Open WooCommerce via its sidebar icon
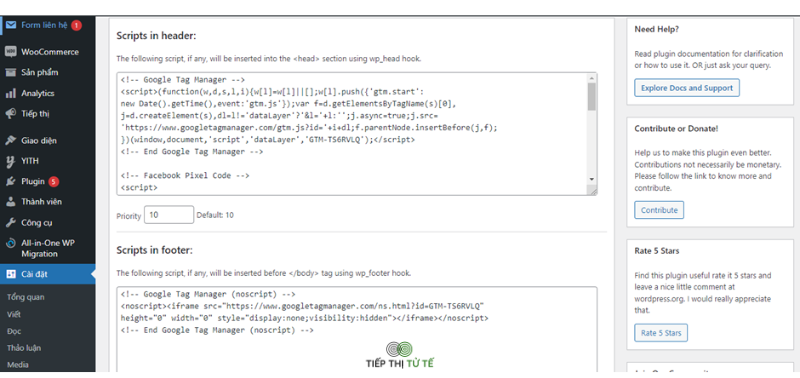This screenshot has height=378, width=800. click(x=11, y=52)
